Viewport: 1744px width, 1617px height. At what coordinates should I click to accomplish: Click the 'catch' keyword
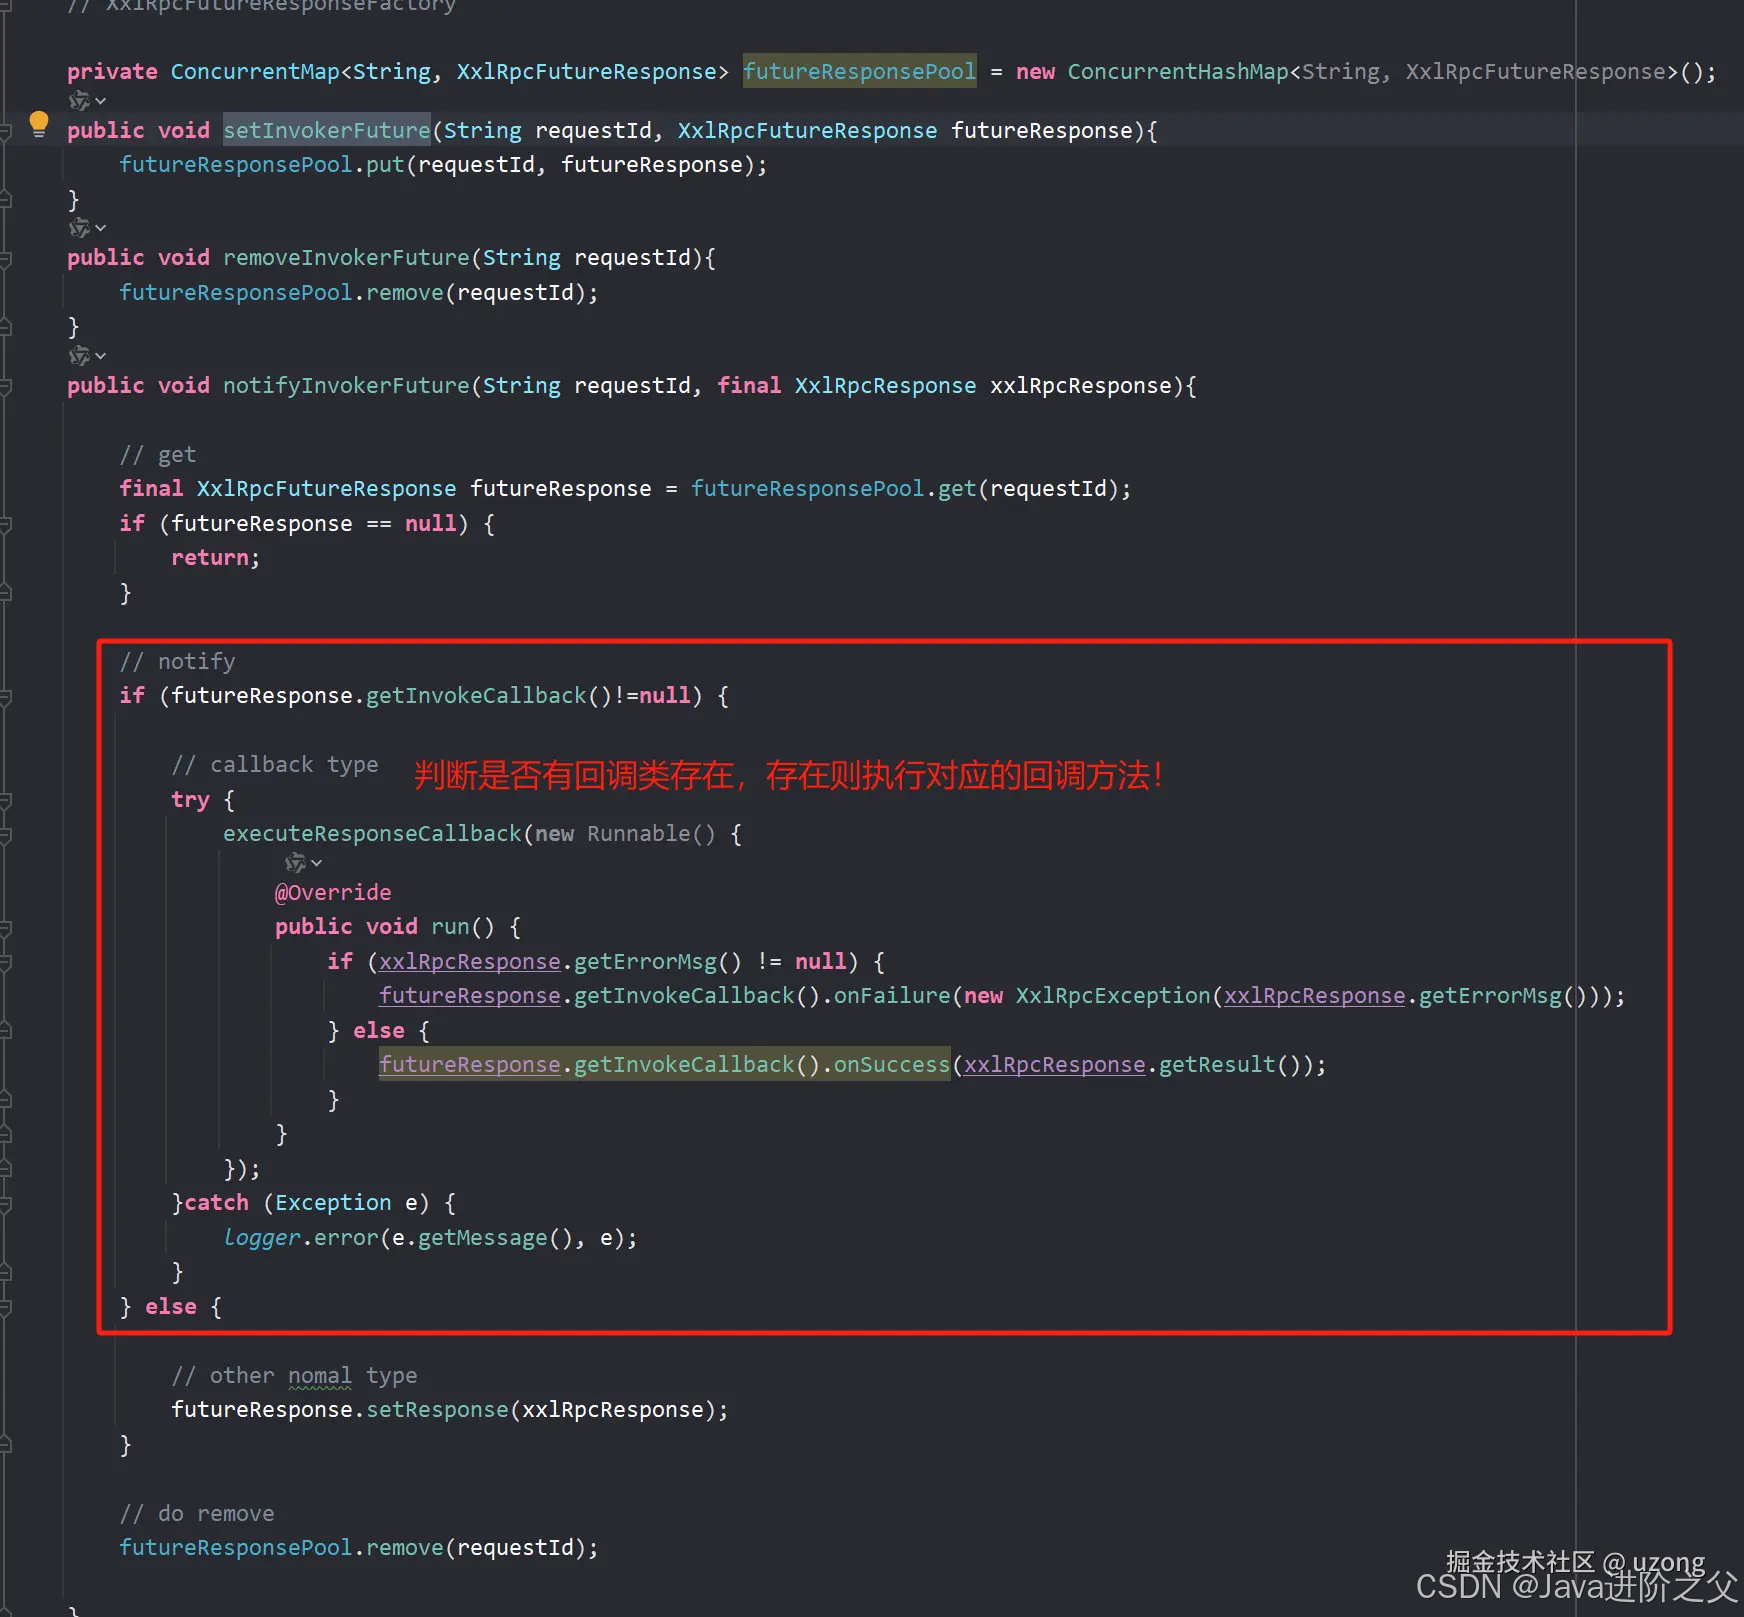click(216, 1202)
